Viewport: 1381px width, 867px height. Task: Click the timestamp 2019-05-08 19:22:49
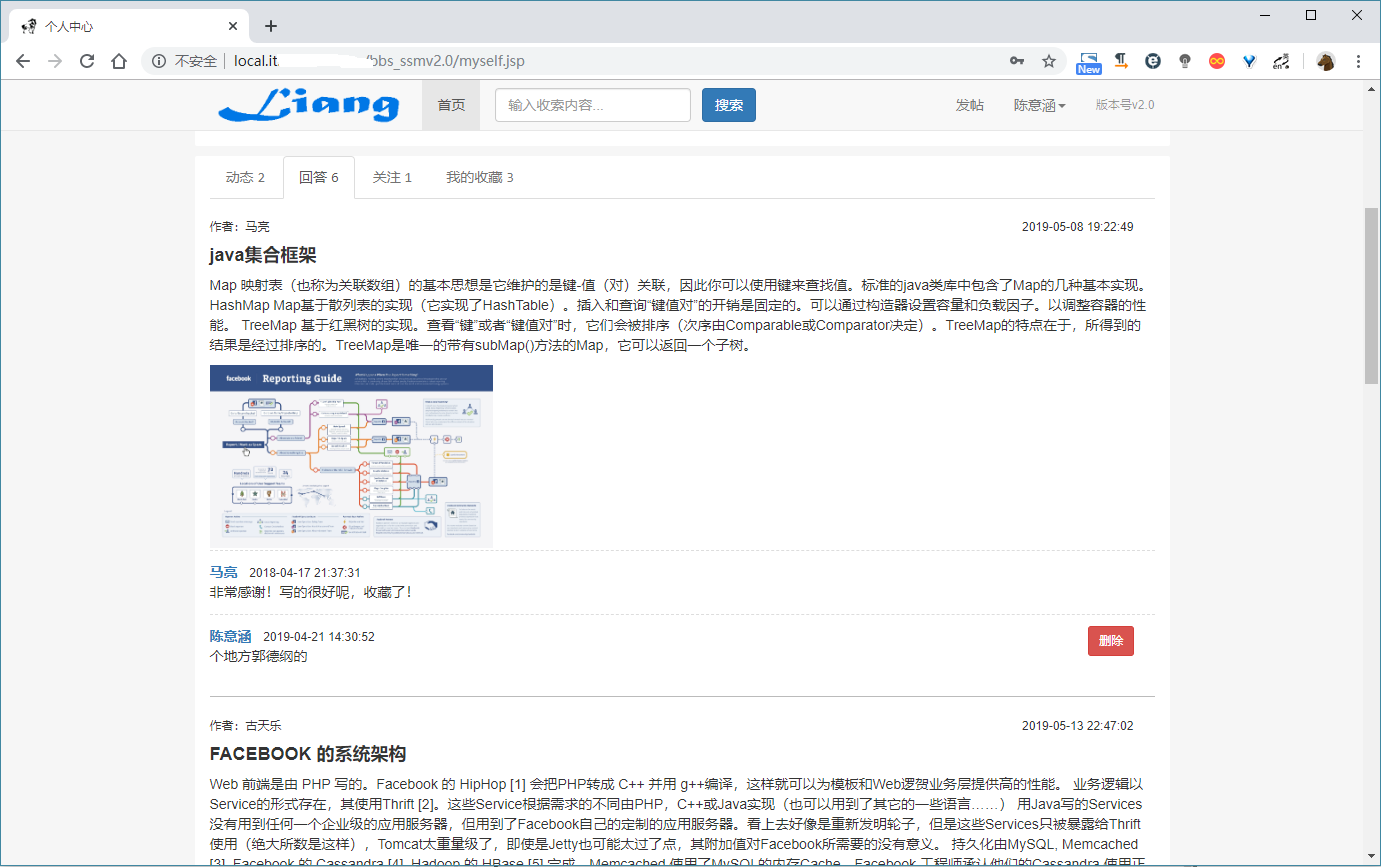coord(1077,227)
